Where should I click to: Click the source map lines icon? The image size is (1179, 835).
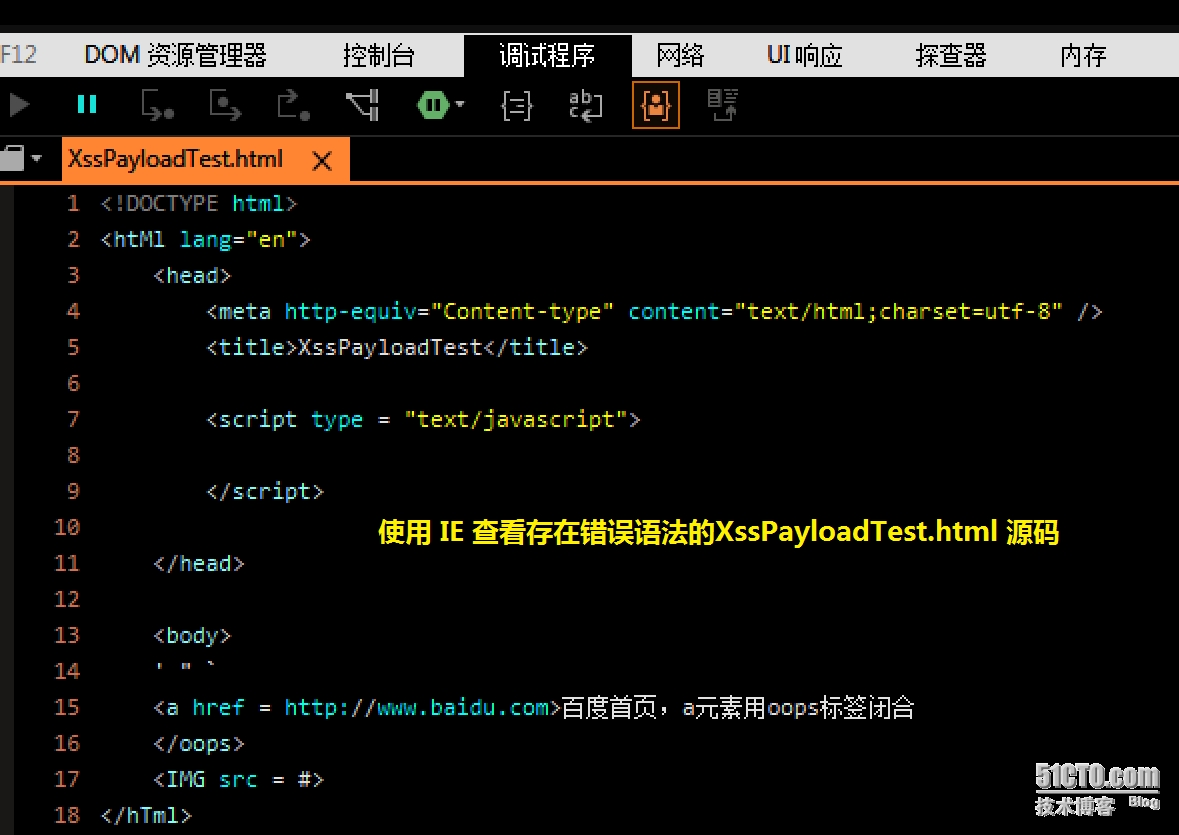click(723, 104)
